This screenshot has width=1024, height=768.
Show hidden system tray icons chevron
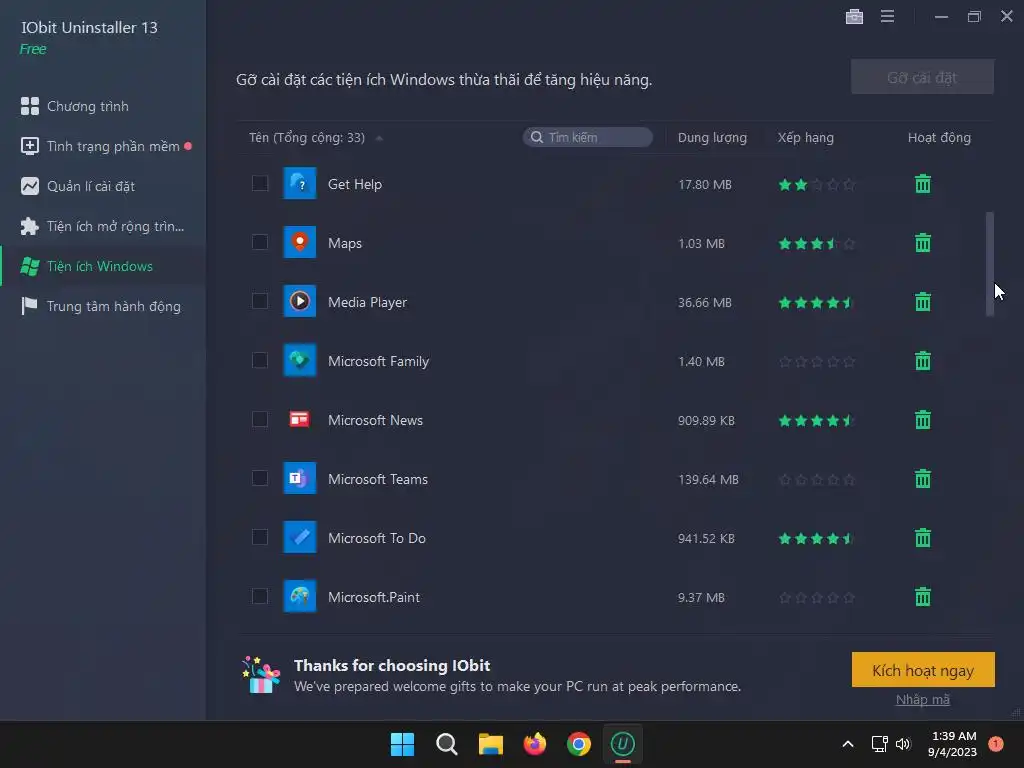click(848, 744)
